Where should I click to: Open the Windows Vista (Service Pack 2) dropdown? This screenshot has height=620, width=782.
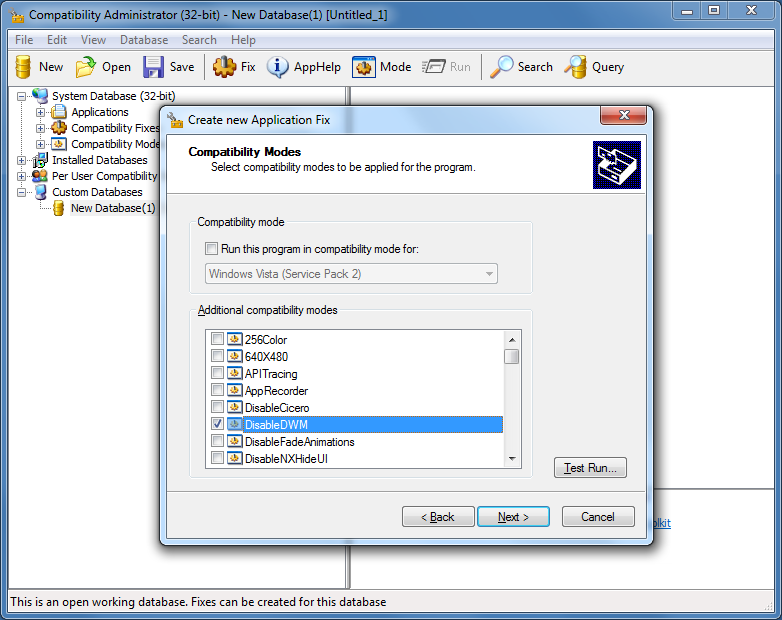coord(351,274)
